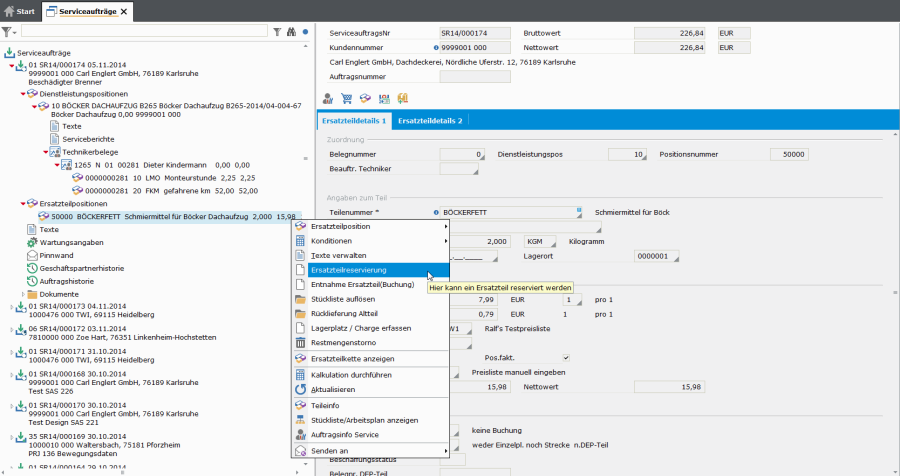Click the binoculars search icon
900x476 pixels.
coord(292,32)
